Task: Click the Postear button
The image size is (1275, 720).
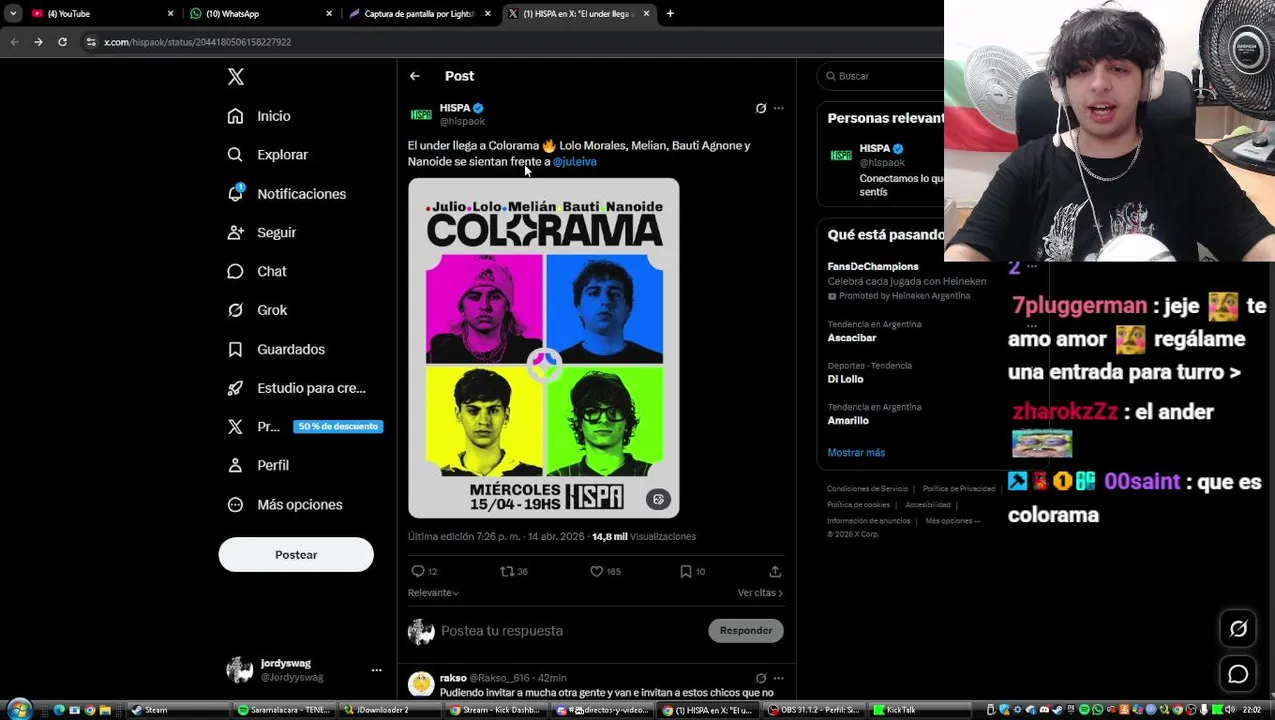Action: (296, 555)
